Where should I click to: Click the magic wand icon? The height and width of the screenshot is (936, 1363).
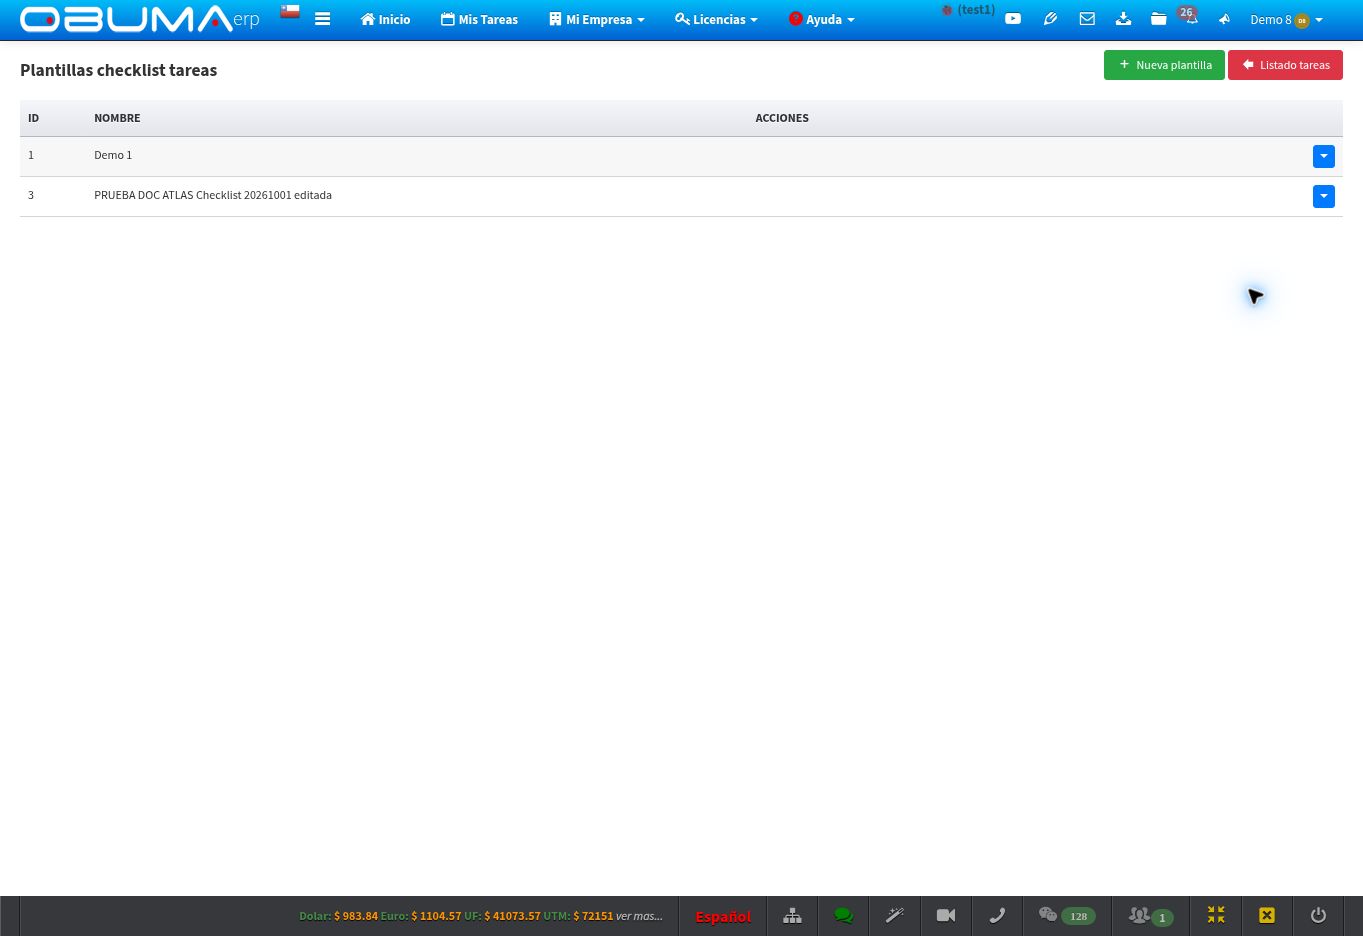coord(895,915)
